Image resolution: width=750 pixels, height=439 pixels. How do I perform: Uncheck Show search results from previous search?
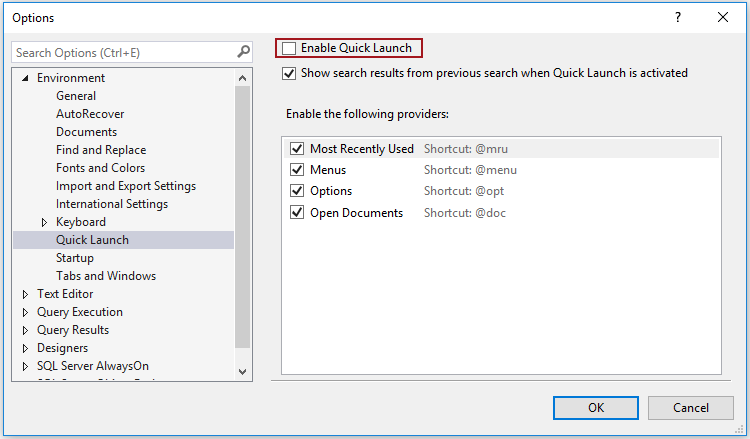(x=290, y=73)
